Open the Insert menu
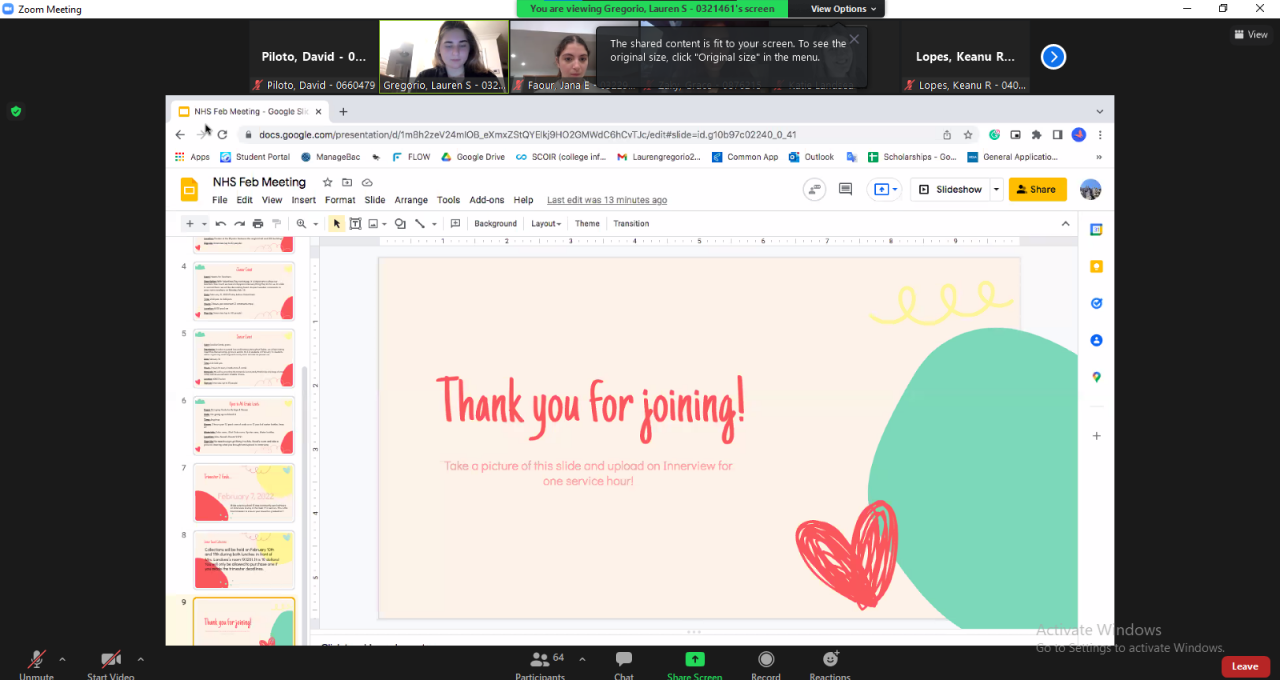Image resolution: width=1280 pixels, height=680 pixels. tap(303, 200)
